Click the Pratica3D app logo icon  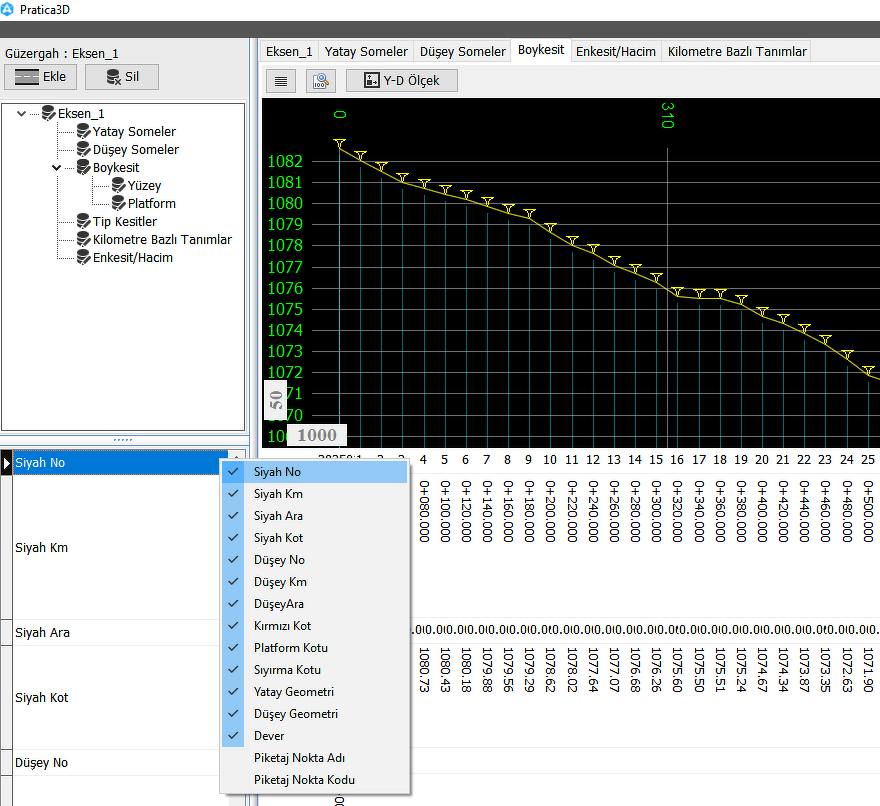coord(9,9)
